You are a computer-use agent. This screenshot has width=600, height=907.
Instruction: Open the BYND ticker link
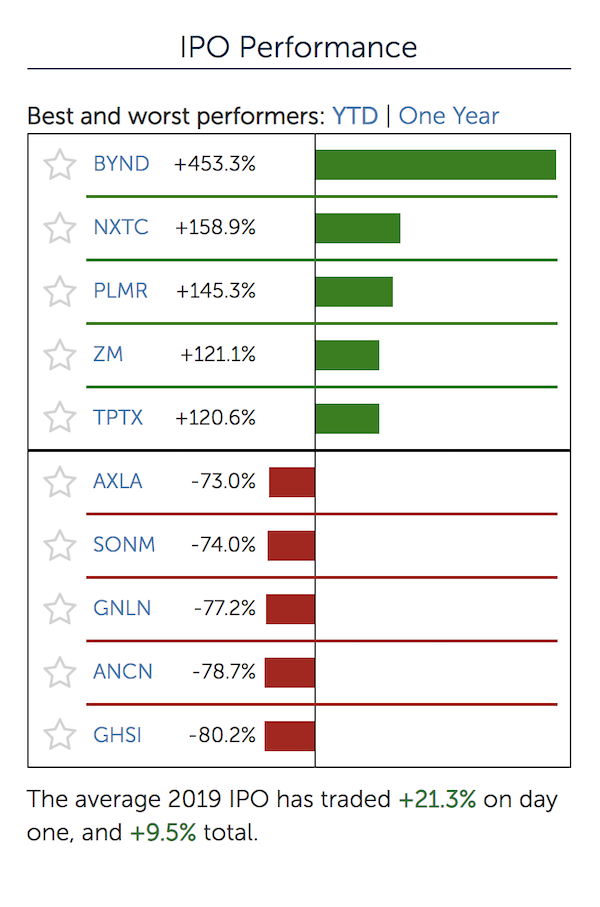(x=122, y=164)
